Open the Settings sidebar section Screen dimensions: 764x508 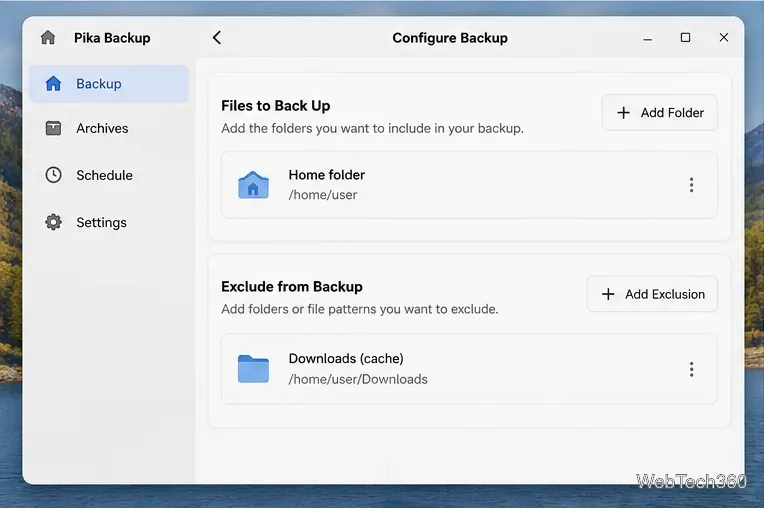coord(109,222)
